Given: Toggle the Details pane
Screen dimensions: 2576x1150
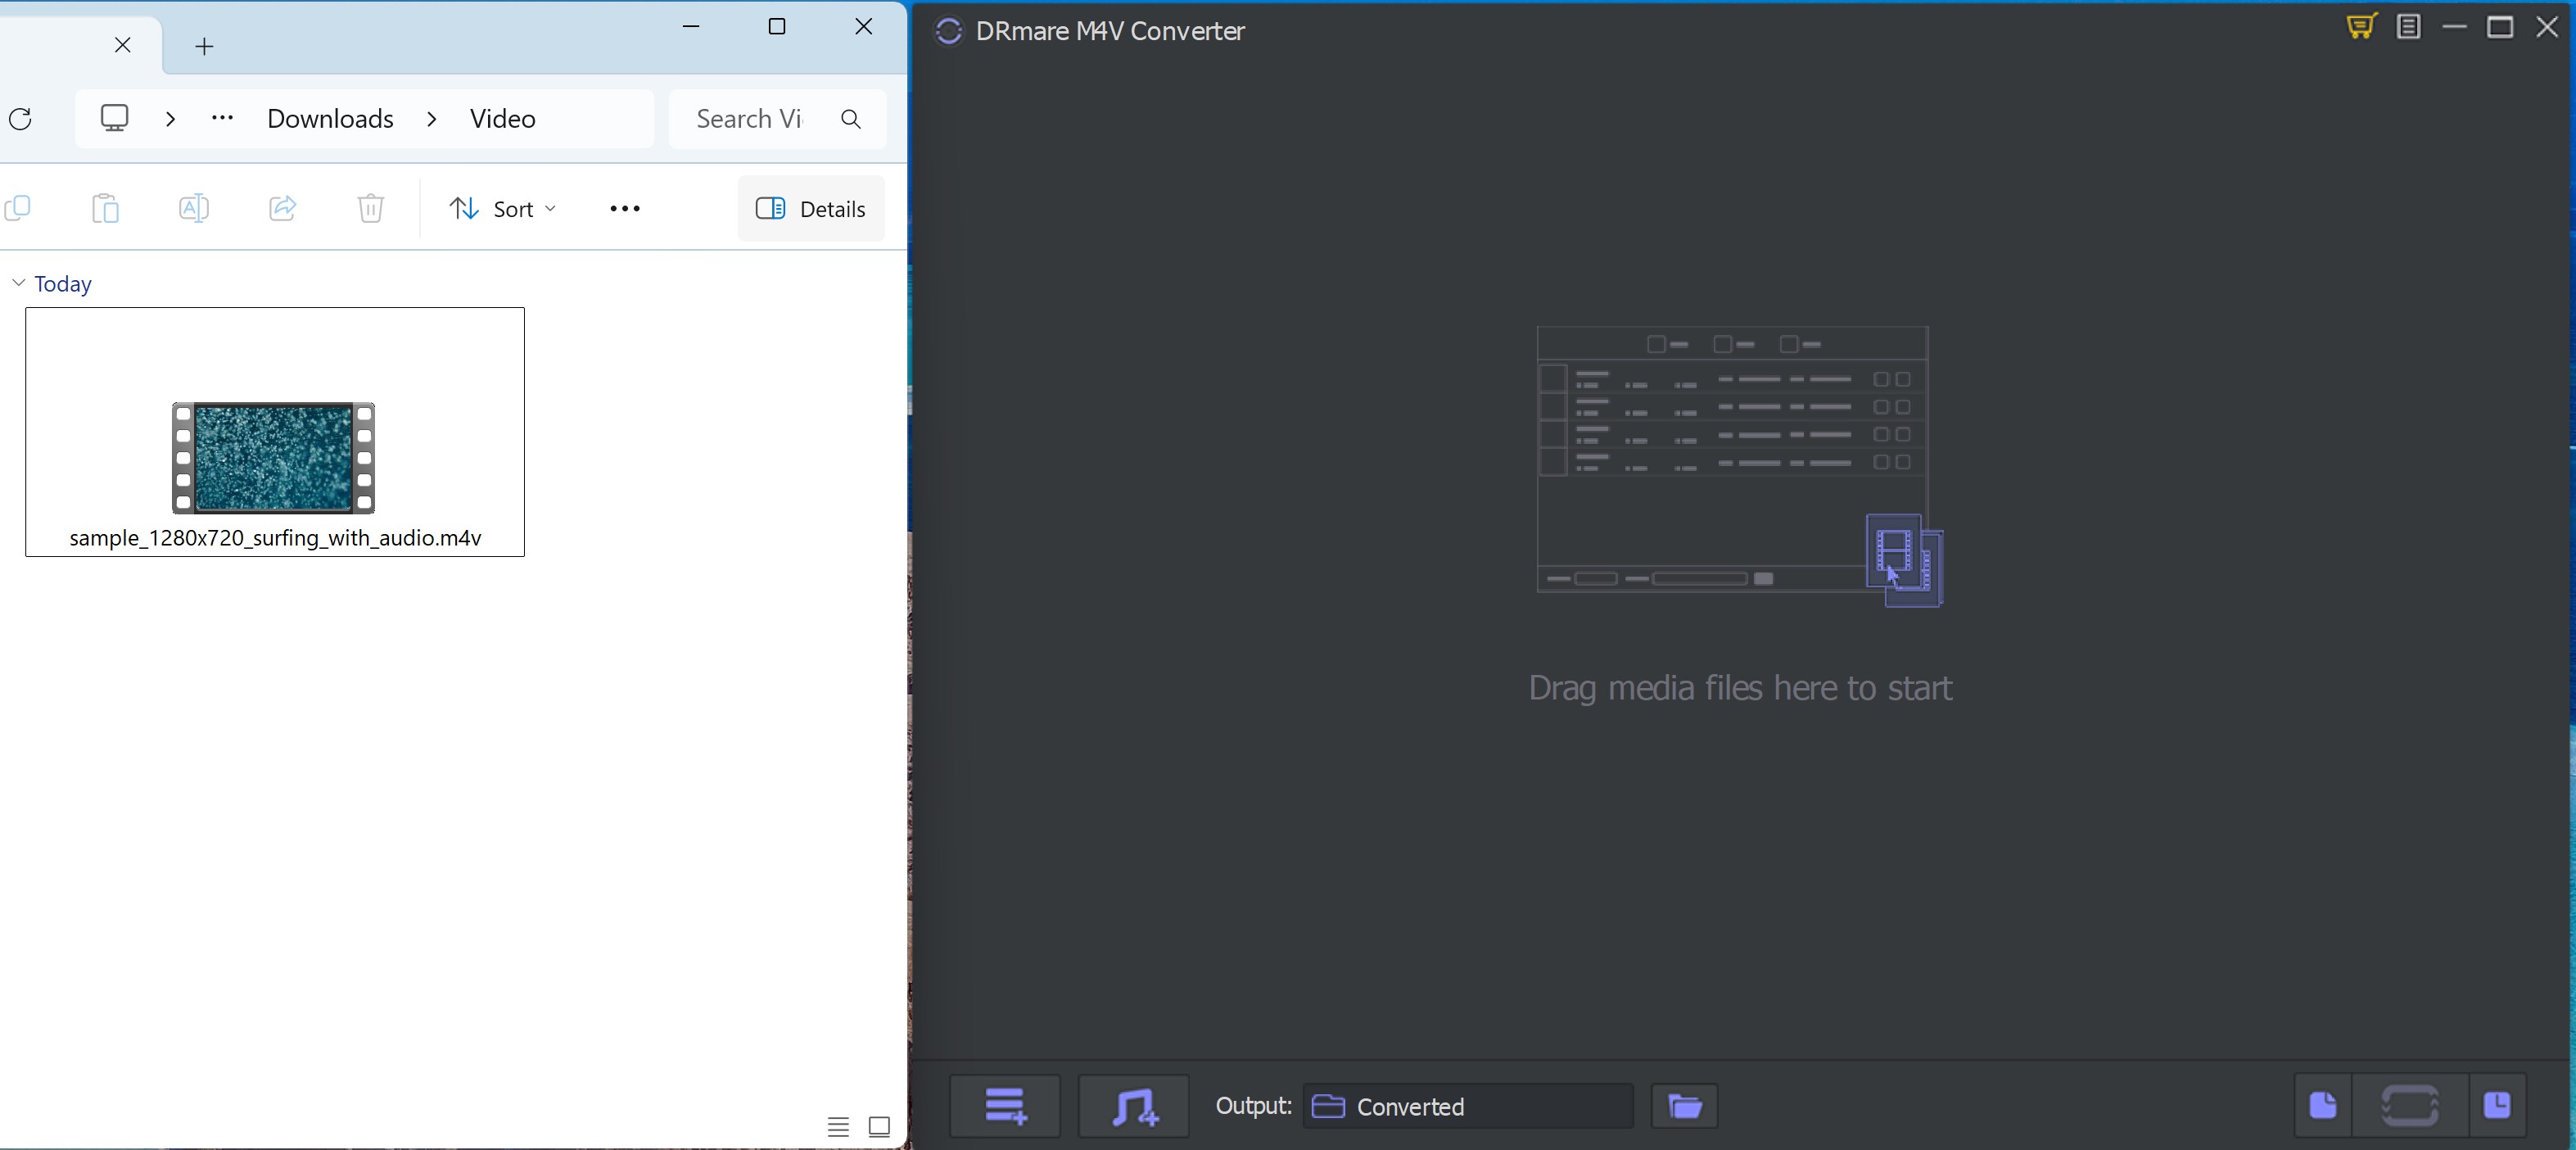Looking at the screenshot, I should (811, 208).
